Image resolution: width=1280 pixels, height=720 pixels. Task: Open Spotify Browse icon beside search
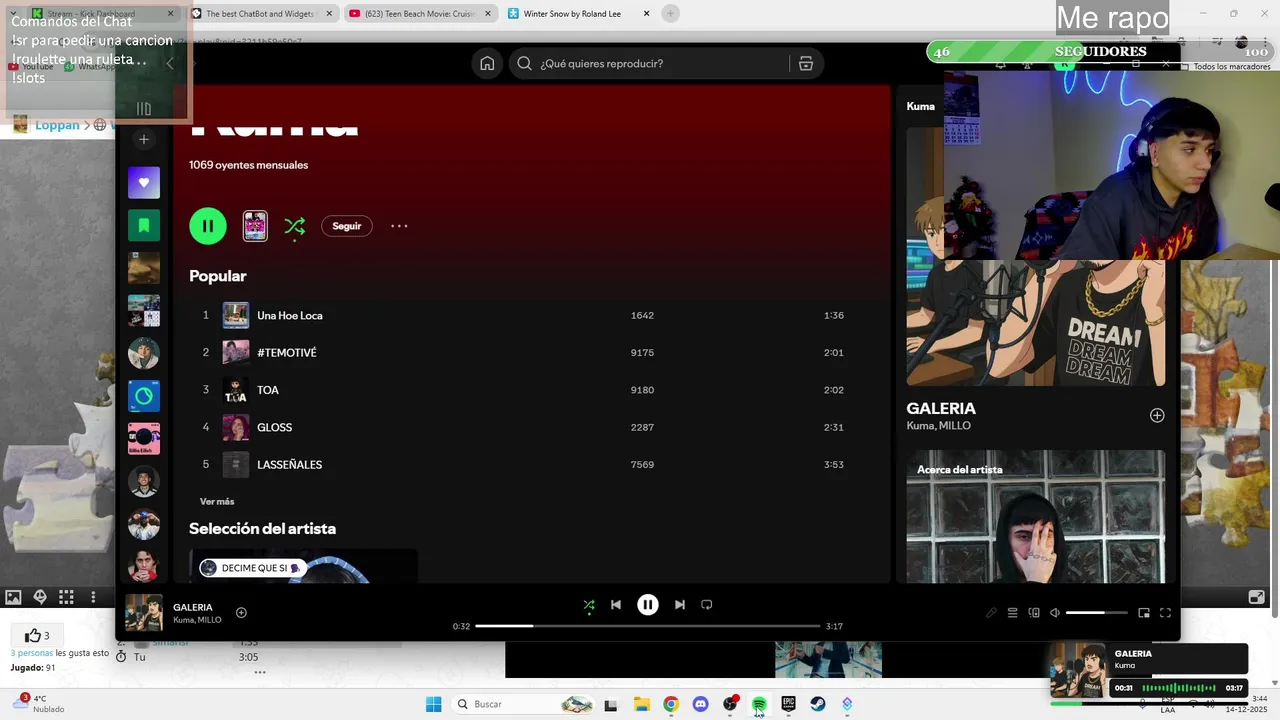point(805,63)
